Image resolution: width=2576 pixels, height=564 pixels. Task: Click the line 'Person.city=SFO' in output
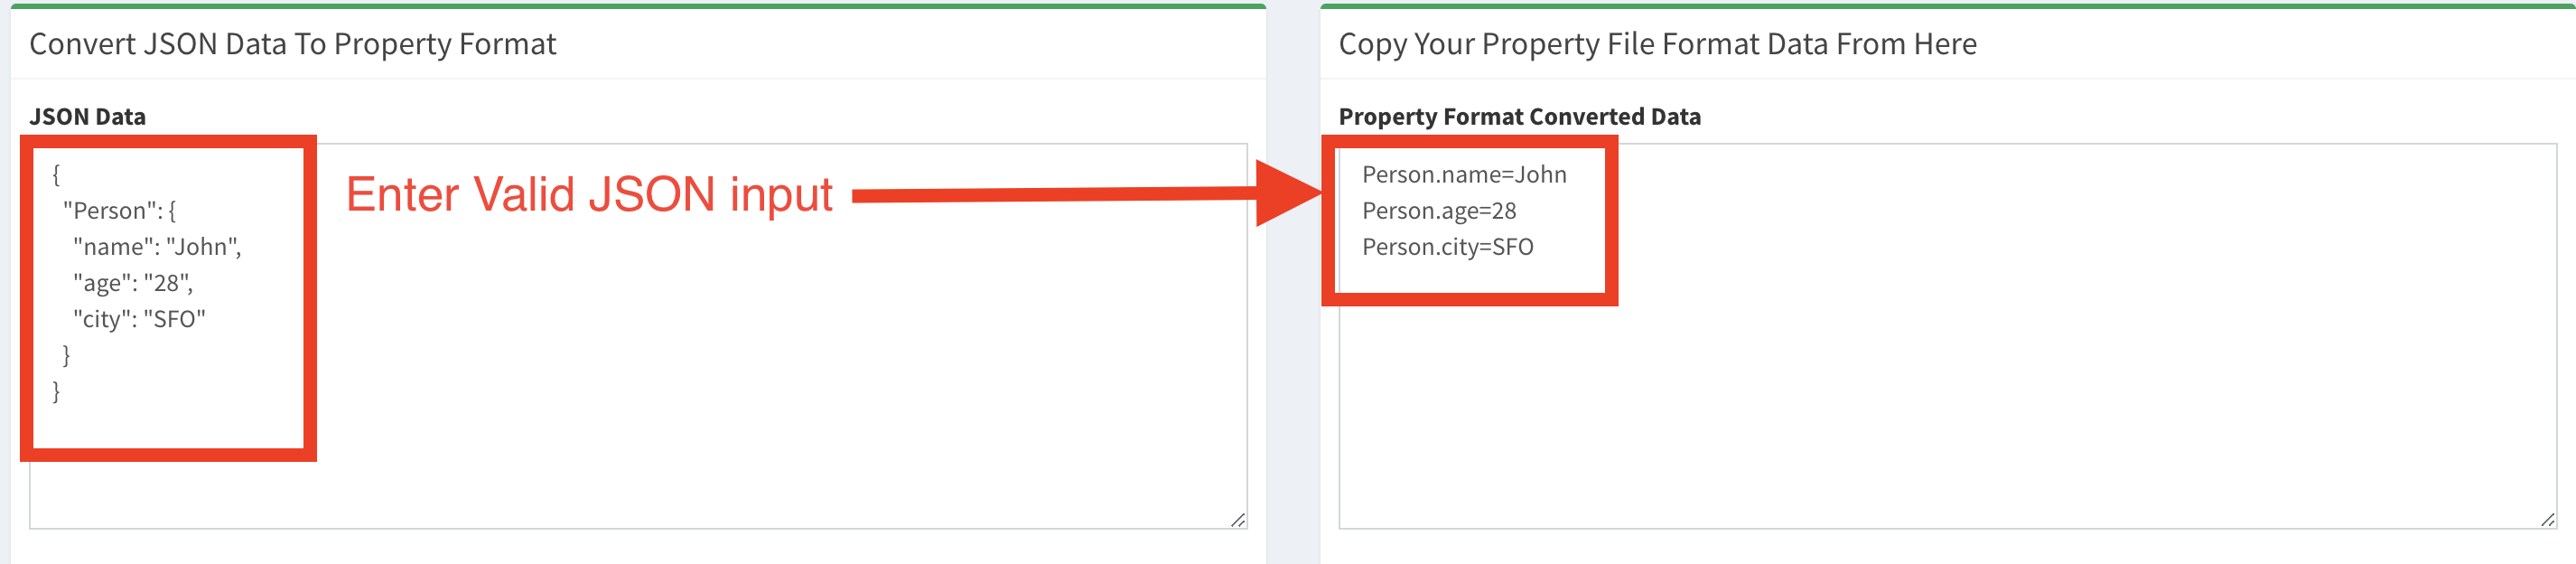click(1449, 248)
